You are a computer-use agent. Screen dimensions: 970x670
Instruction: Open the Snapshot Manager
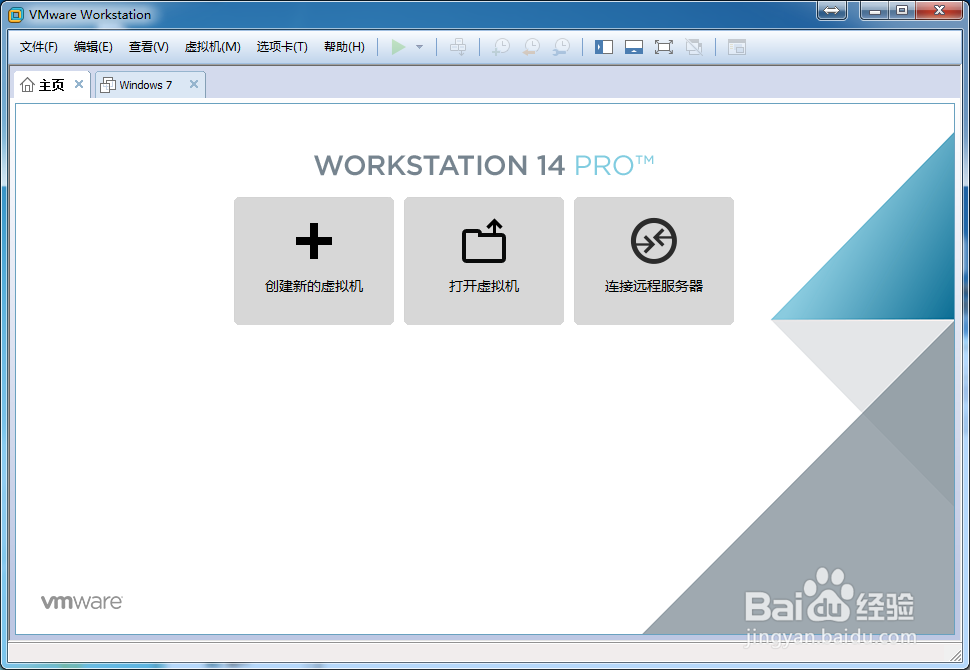tap(561, 46)
